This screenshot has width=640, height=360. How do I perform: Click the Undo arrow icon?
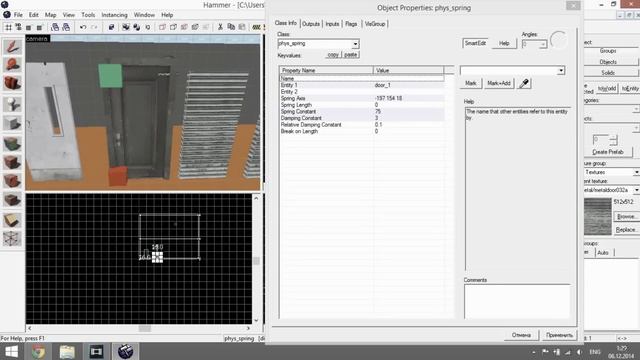pyautogui.click(x=83, y=27)
